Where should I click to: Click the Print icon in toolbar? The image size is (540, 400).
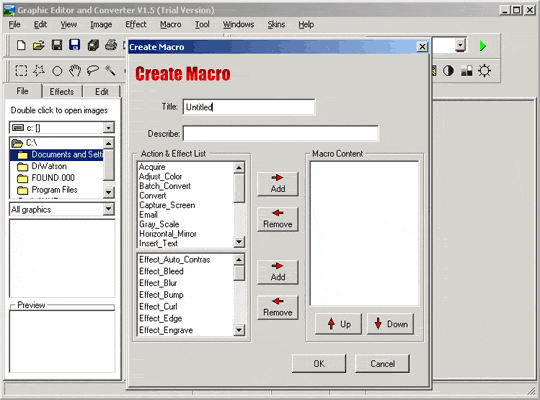click(111, 45)
